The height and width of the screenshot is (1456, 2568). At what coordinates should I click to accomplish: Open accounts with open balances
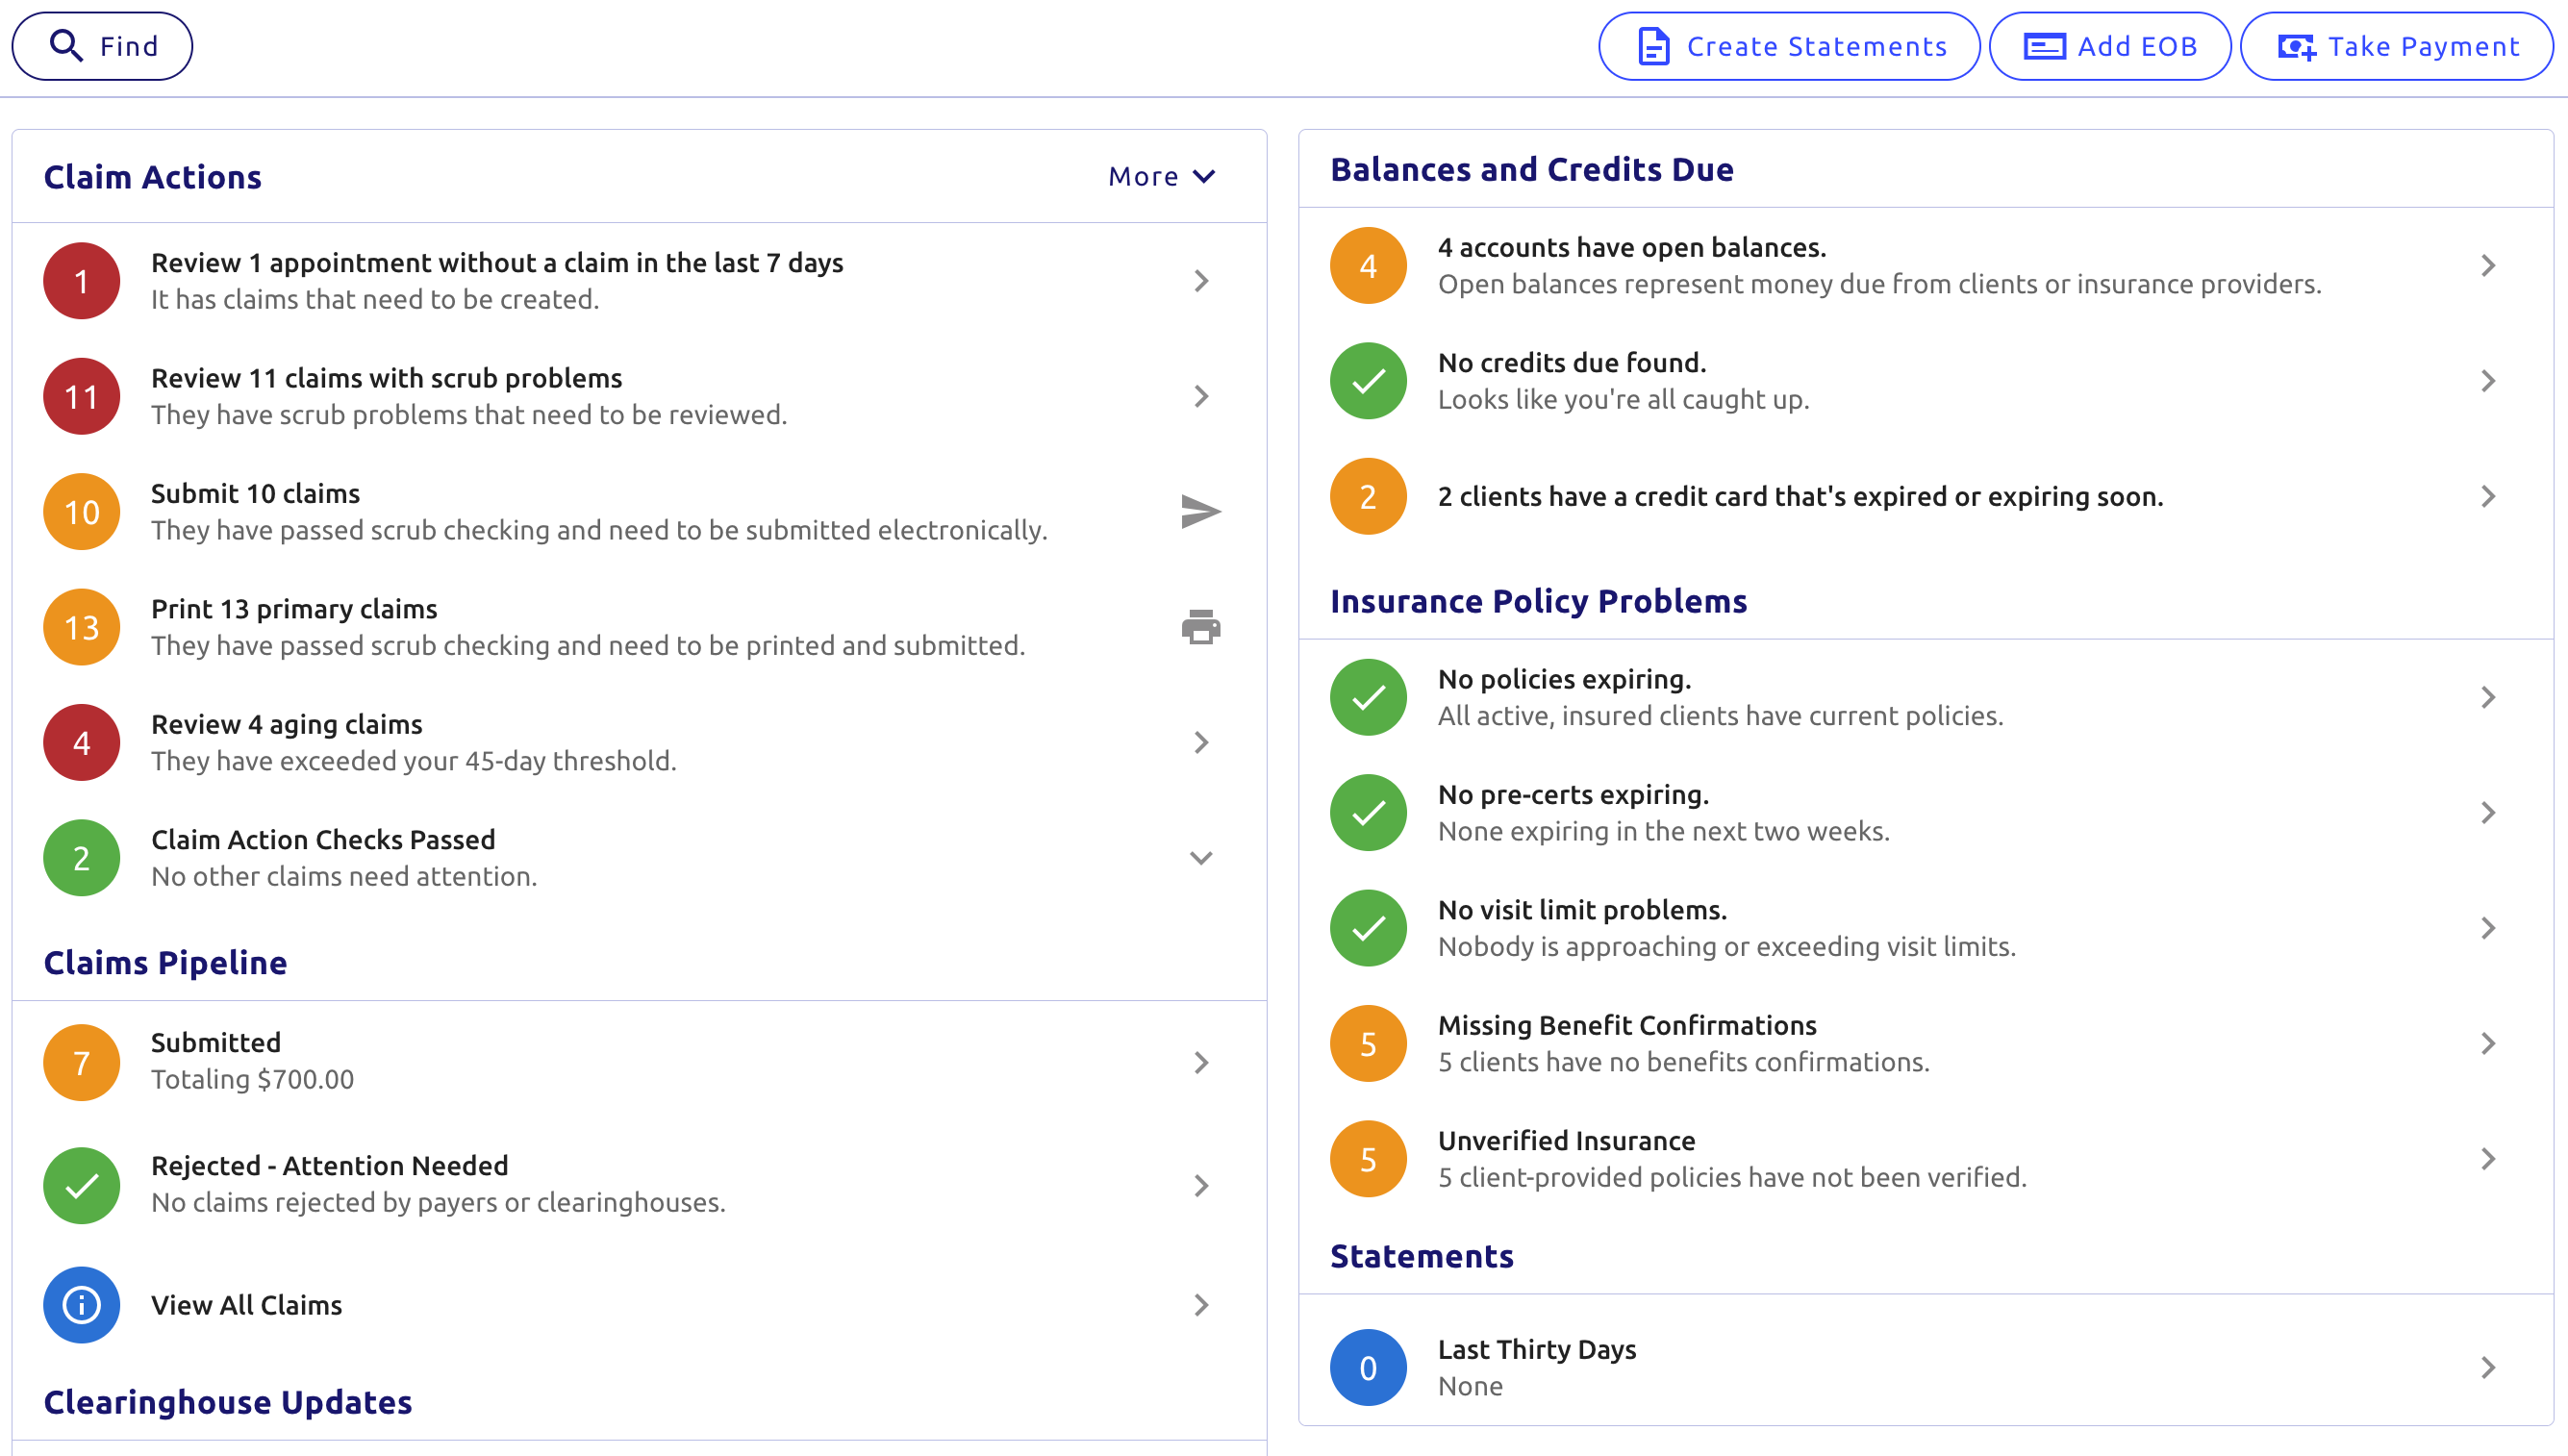(1631, 248)
